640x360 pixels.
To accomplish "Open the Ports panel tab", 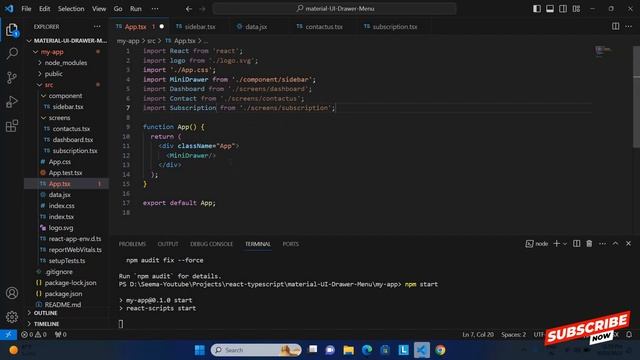I will (x=291, y=244).
